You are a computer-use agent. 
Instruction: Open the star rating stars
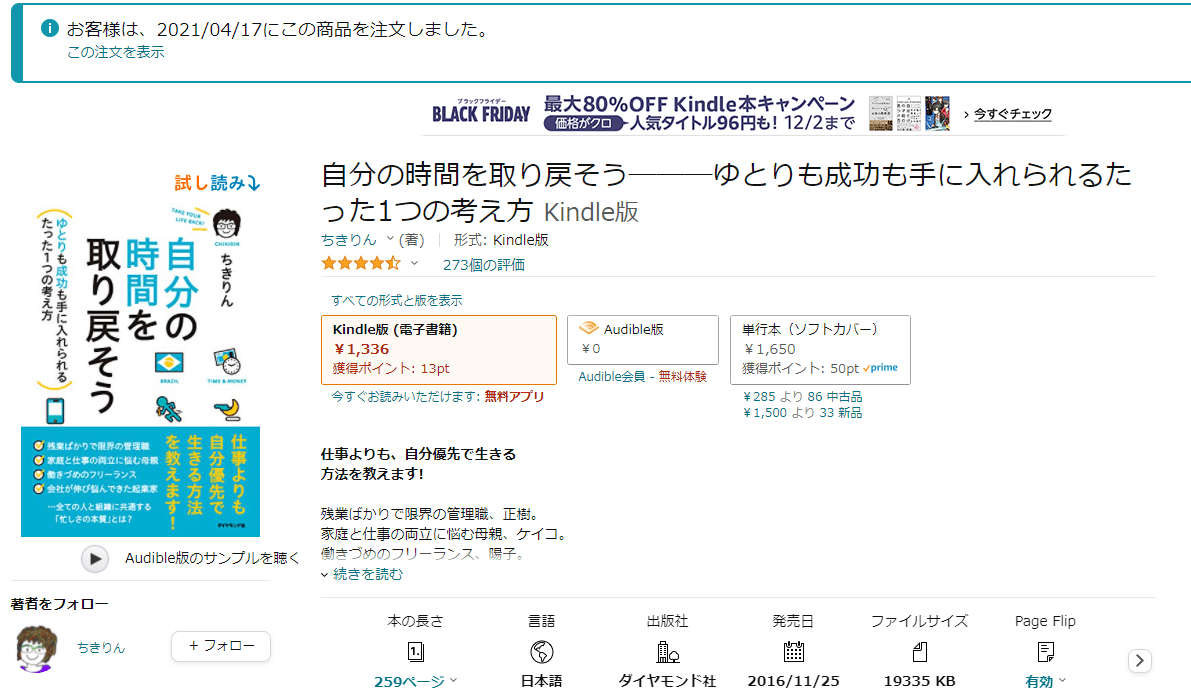click(360, 264)
